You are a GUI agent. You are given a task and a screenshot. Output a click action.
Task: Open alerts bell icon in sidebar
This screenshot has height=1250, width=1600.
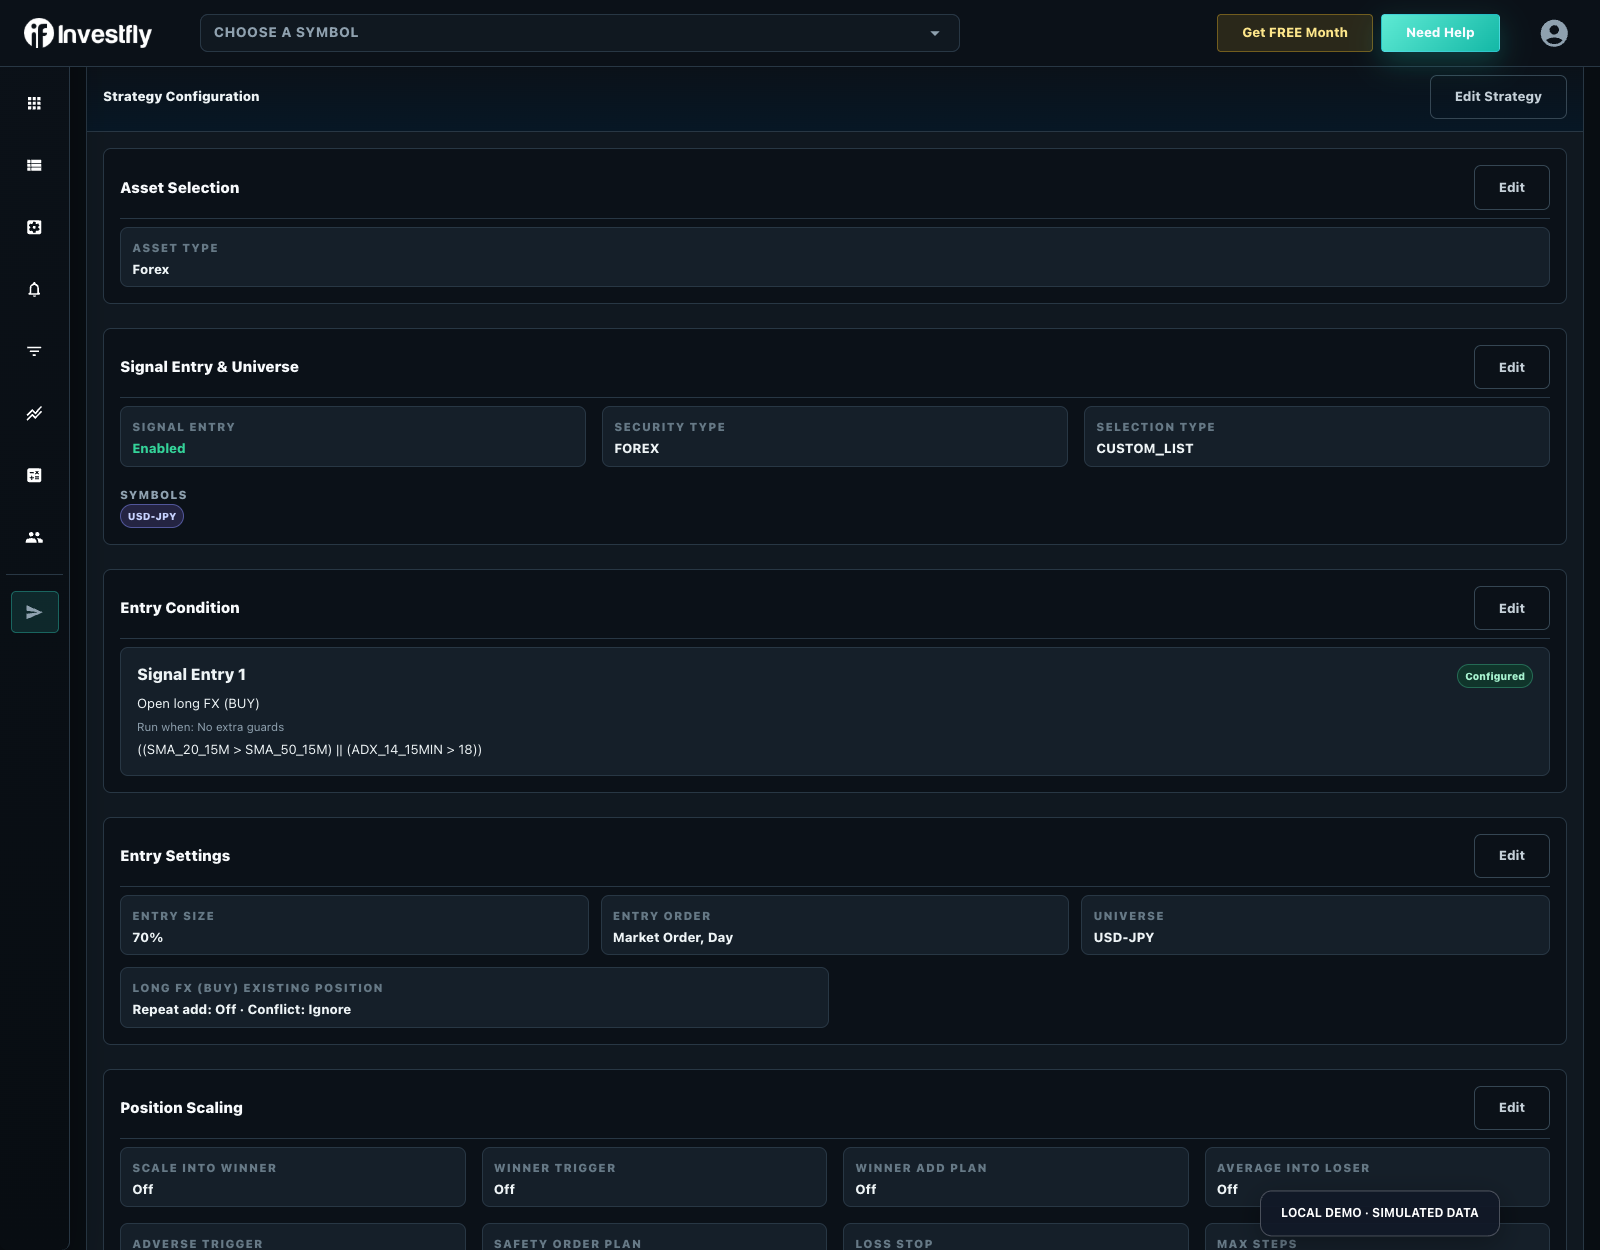(x=34, y=289)
